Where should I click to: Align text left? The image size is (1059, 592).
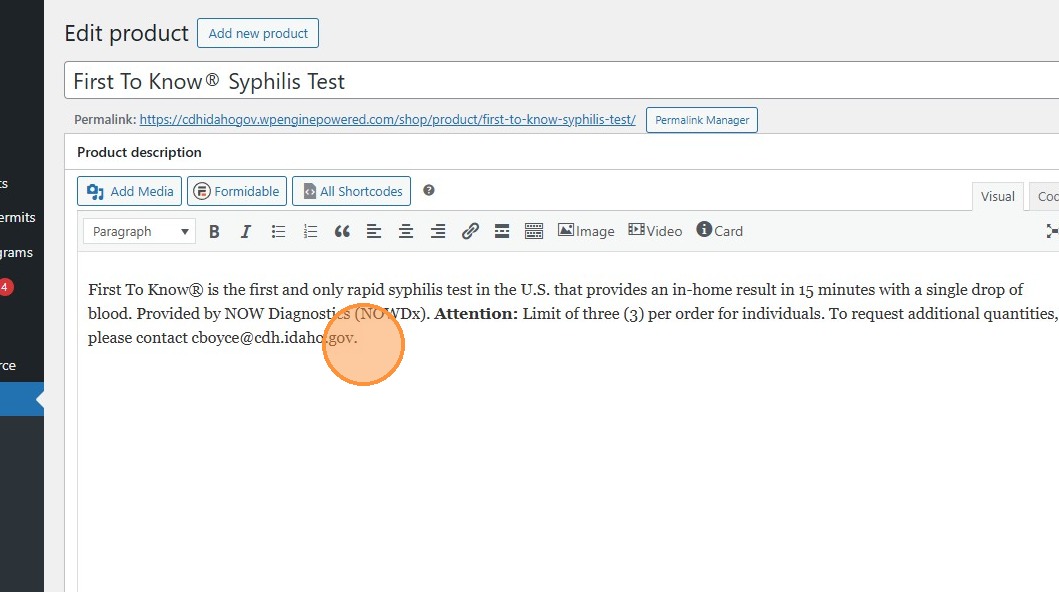(x=374, y=232)
